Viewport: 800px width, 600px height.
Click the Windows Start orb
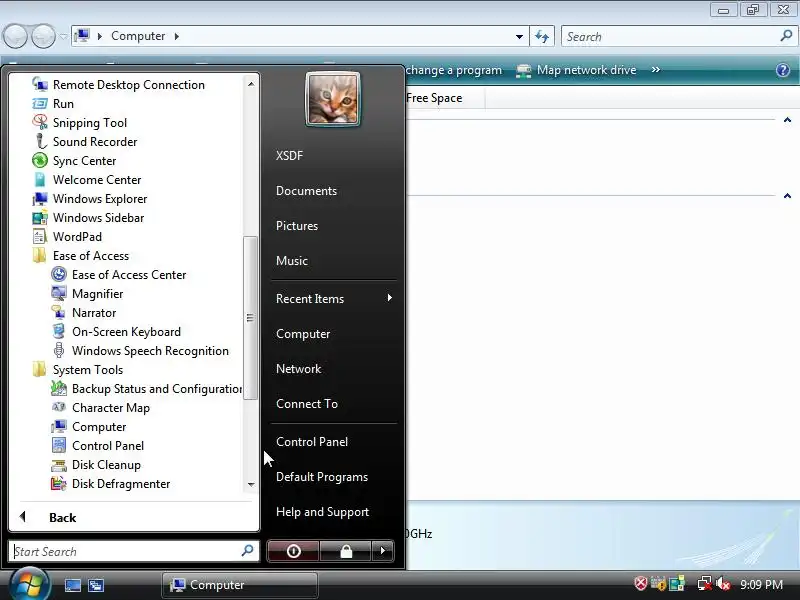click(30, 585)
